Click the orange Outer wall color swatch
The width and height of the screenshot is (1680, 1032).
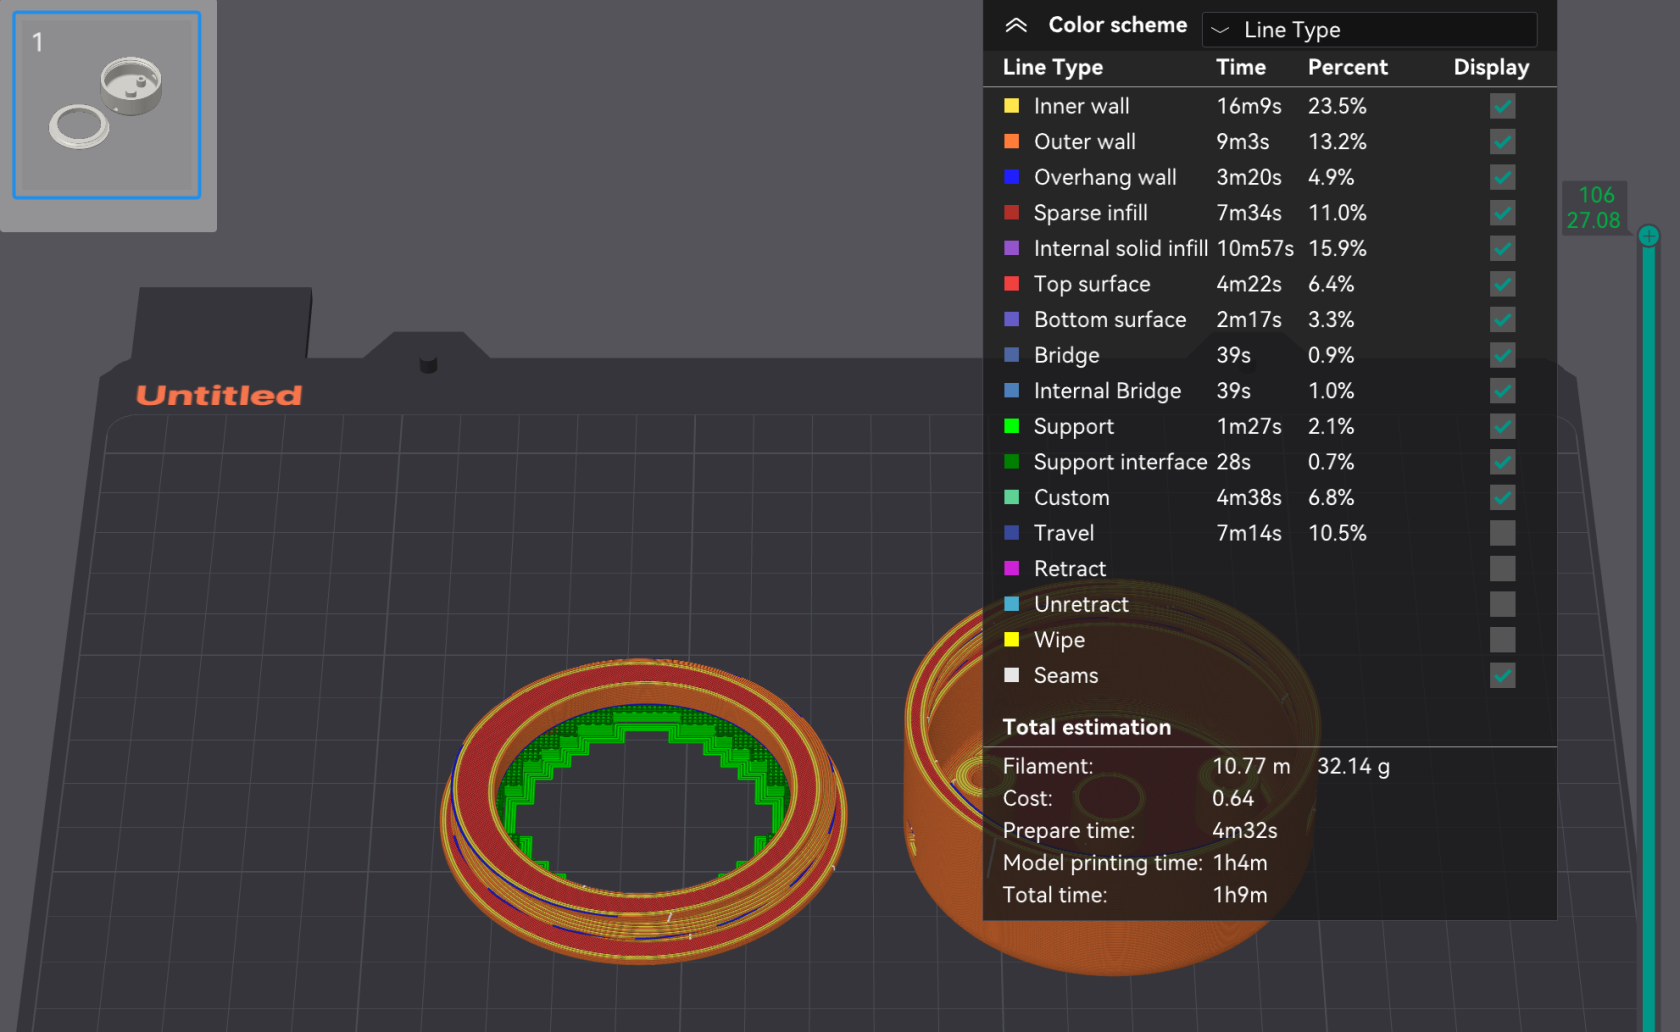coord(1012,142)
